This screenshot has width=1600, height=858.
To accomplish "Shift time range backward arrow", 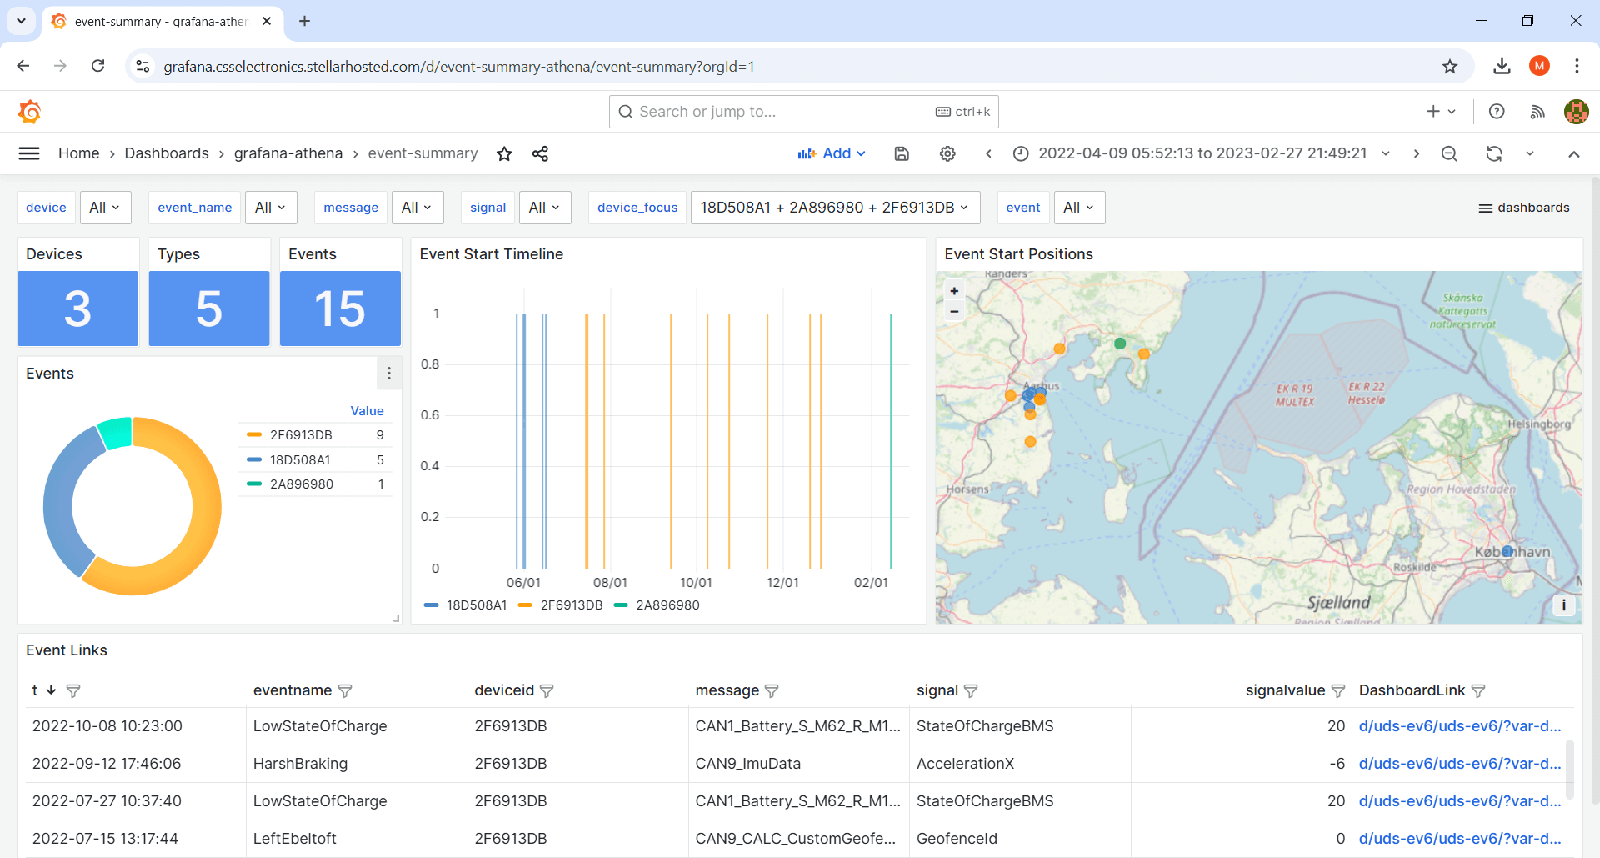I will [x=988, y=153].
